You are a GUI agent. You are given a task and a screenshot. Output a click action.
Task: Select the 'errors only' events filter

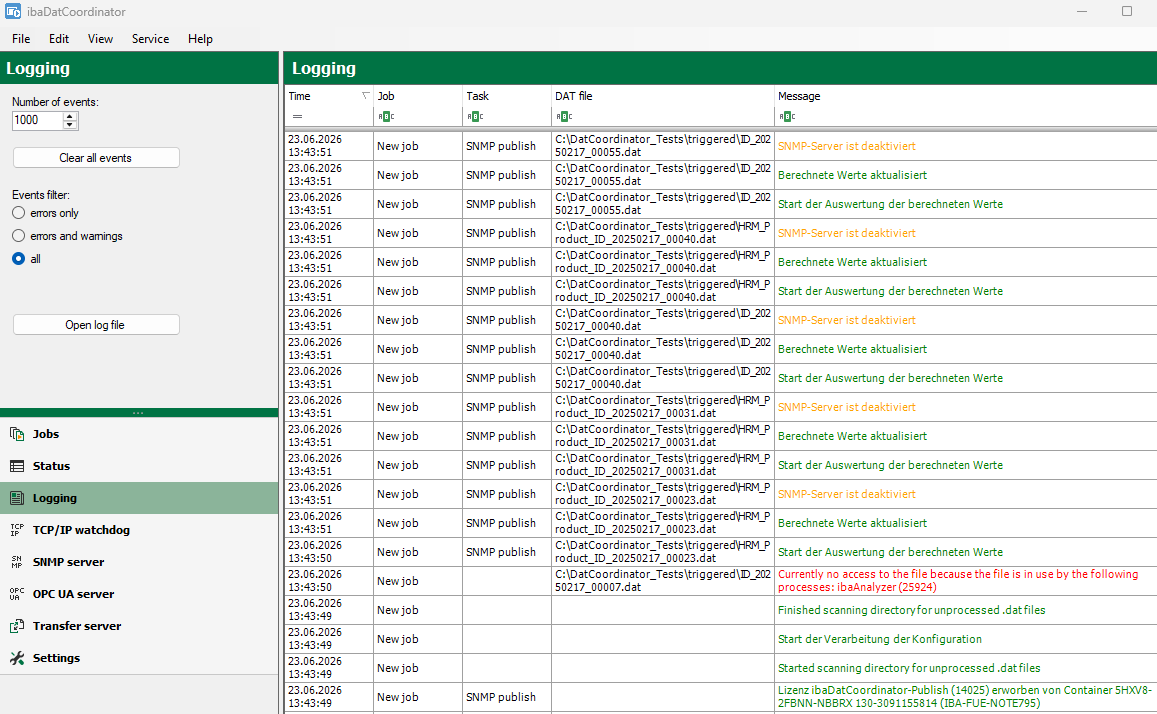pos(18,212)
